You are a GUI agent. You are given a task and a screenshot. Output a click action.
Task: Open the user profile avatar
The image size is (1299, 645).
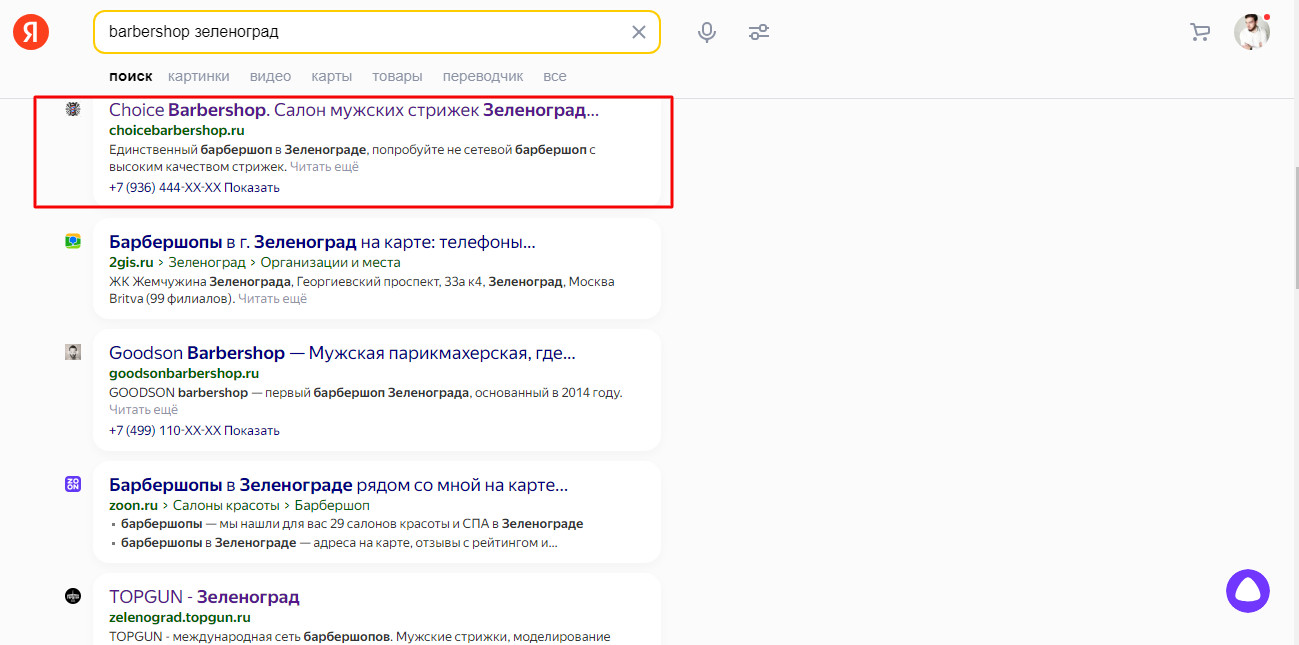pos(1251,32)
